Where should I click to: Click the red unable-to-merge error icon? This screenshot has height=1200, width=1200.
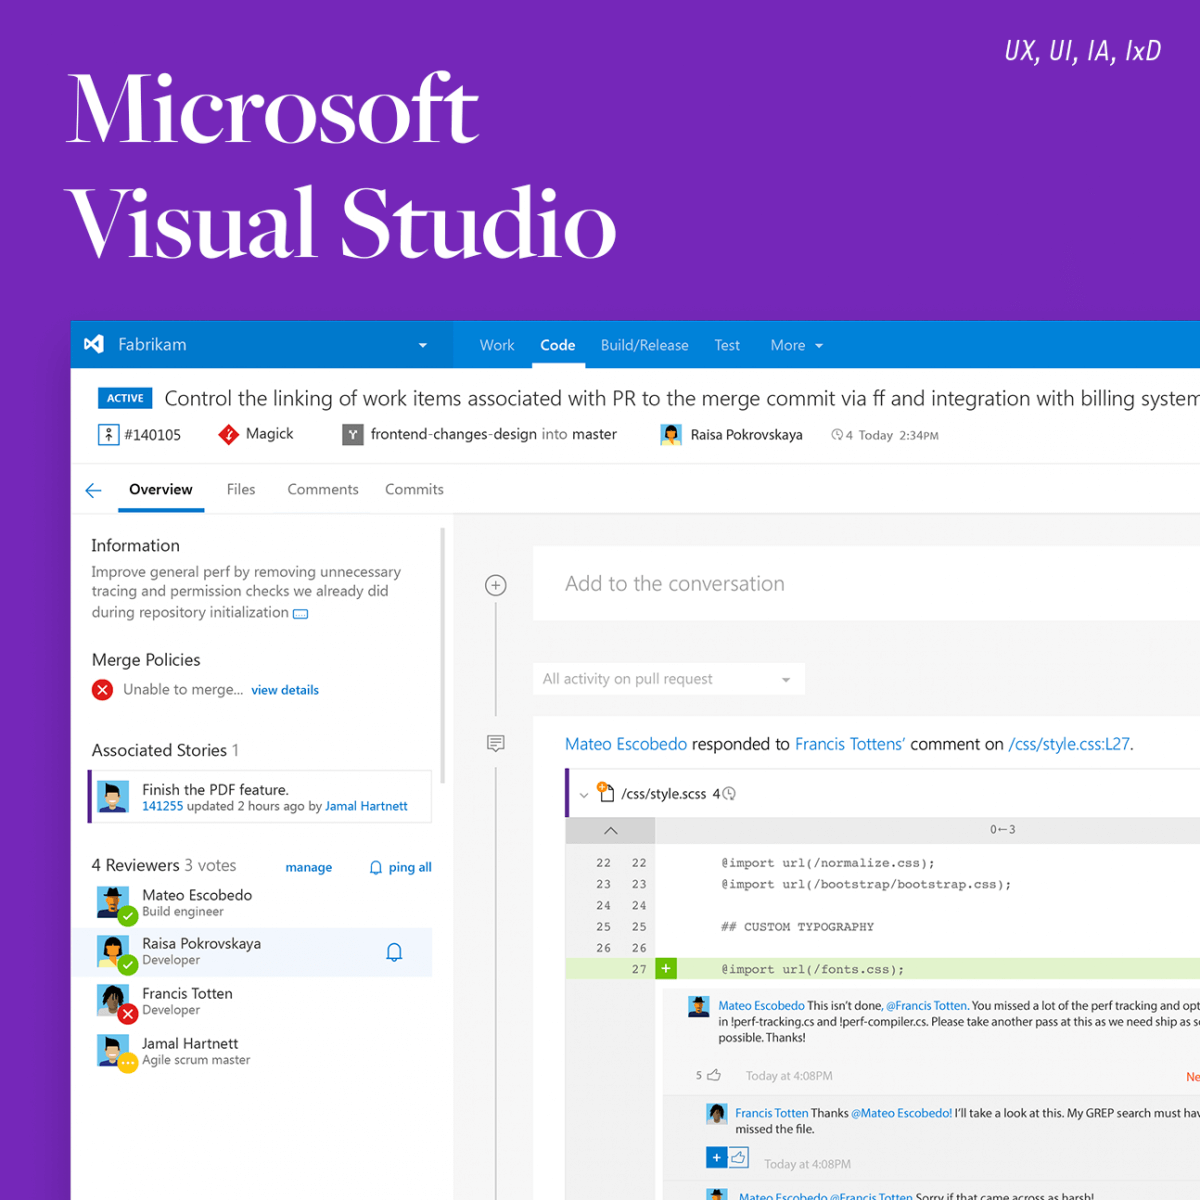tap(102, 689)
